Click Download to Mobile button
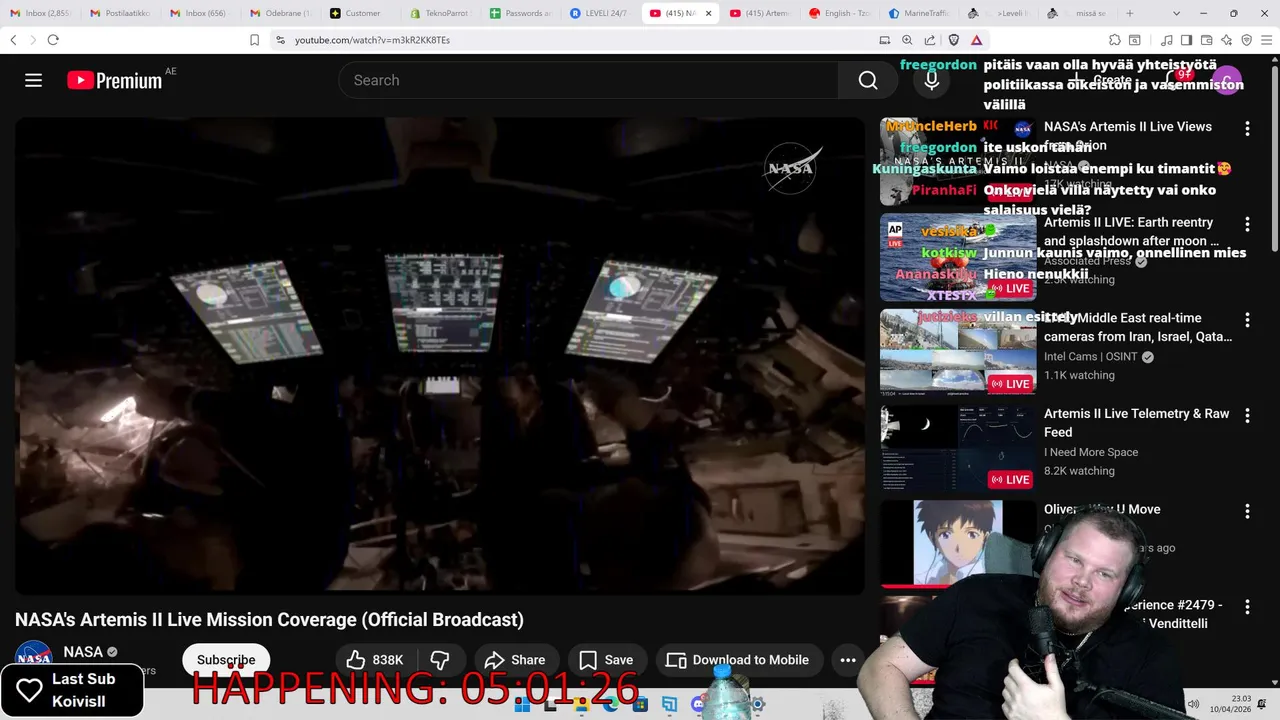1280x720 pixels. 738,660
